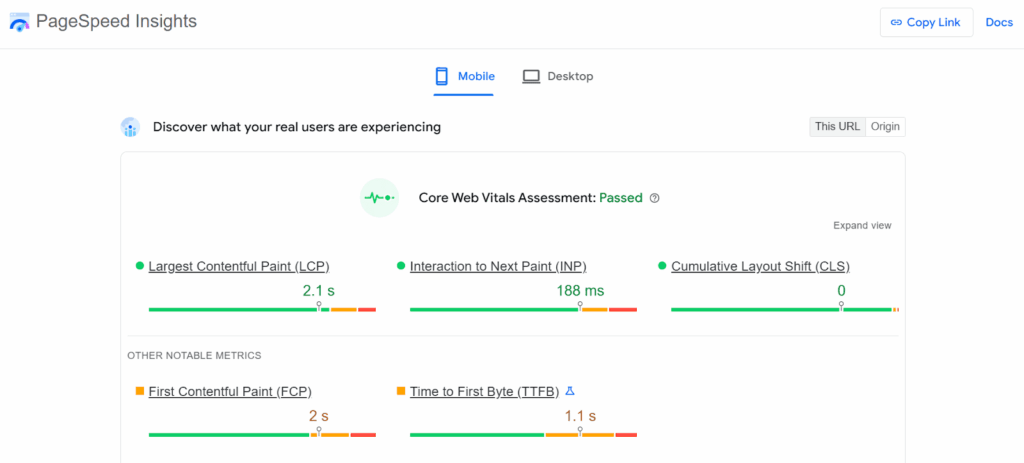Click the "PageSpeed Insights" title text
Screen dimensions: 1024x463
116,22
